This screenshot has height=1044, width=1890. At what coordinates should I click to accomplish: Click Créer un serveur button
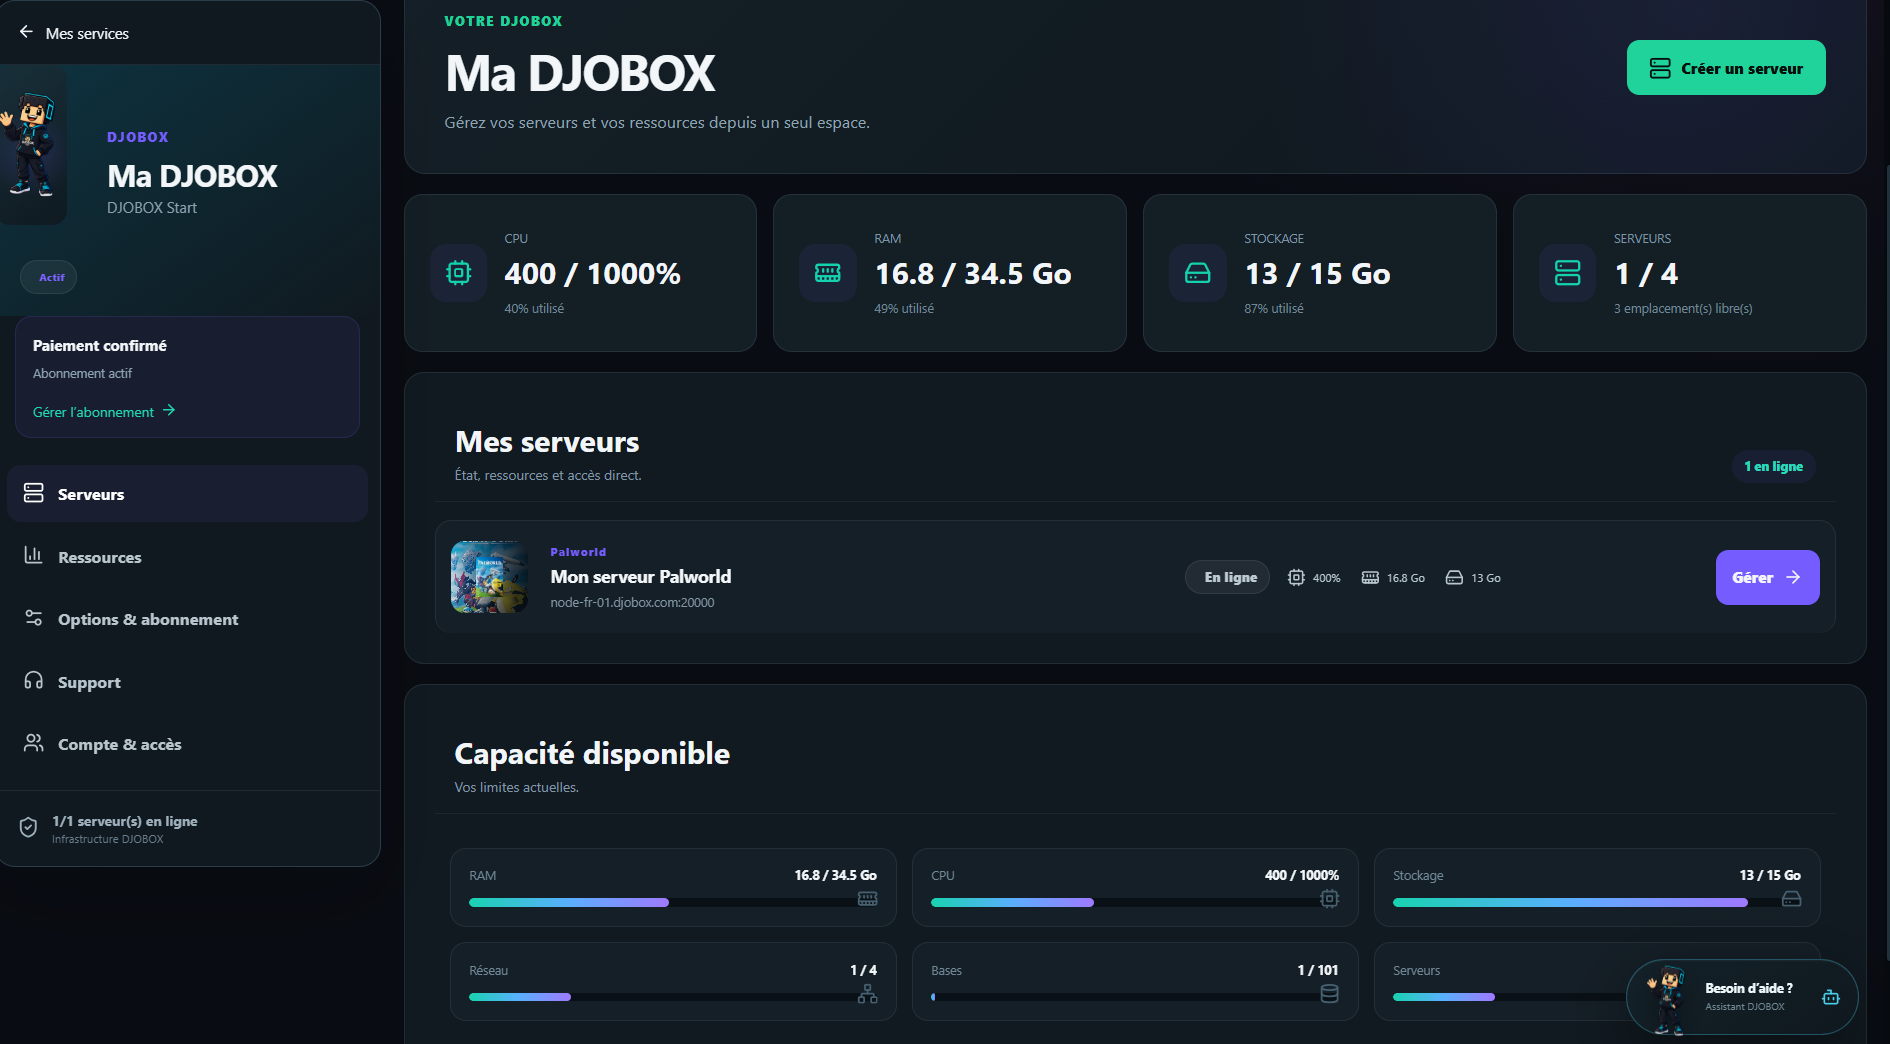(x=1726, y=68)
